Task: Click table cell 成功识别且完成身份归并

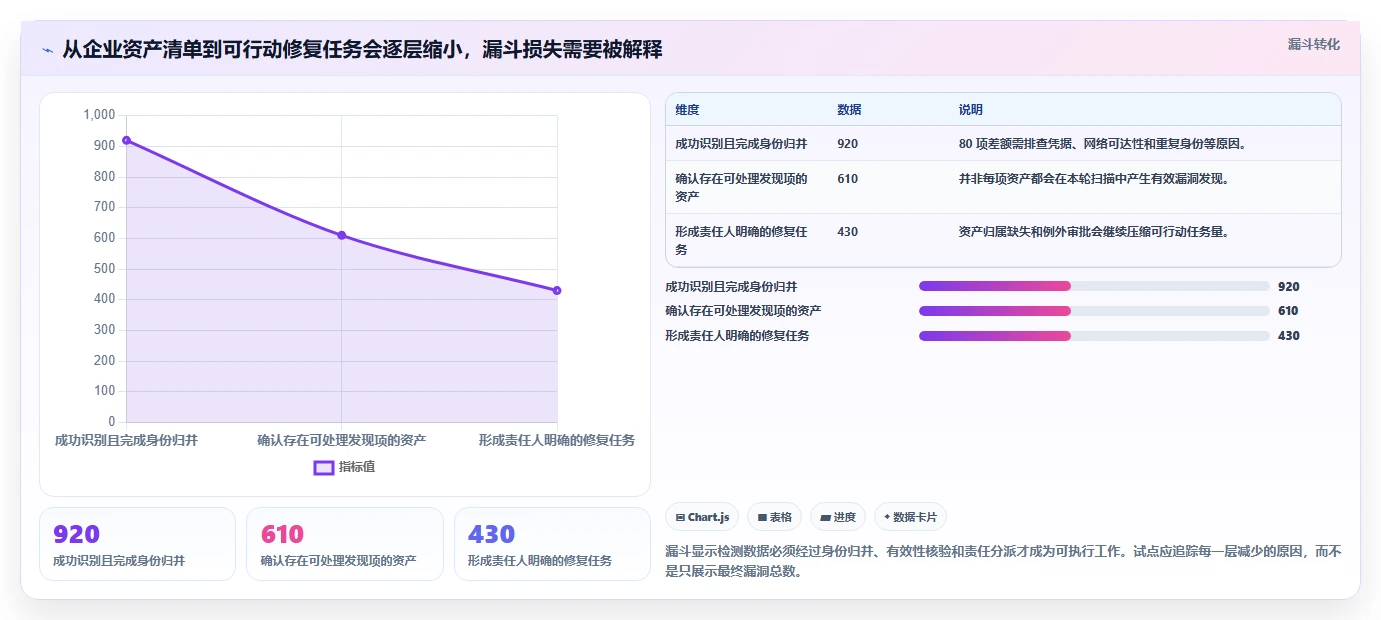Action: point(741,144)
